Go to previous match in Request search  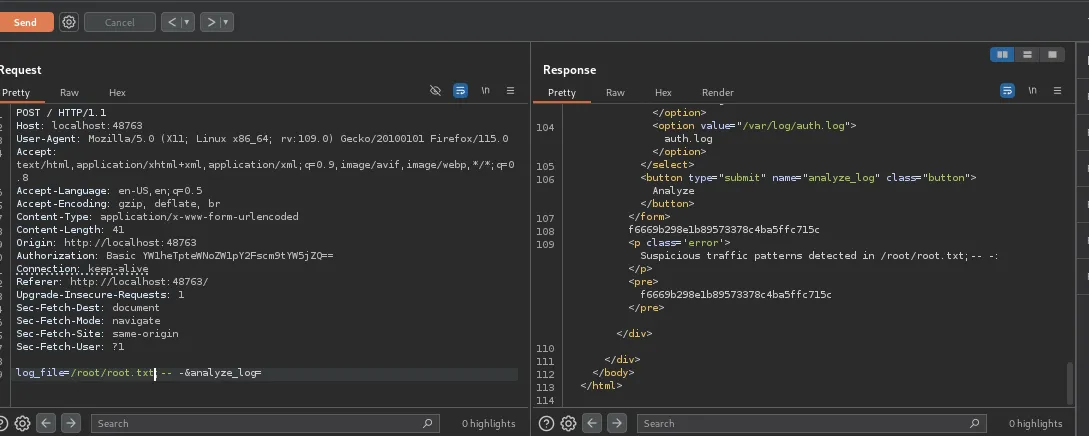(x=46, y=423)
